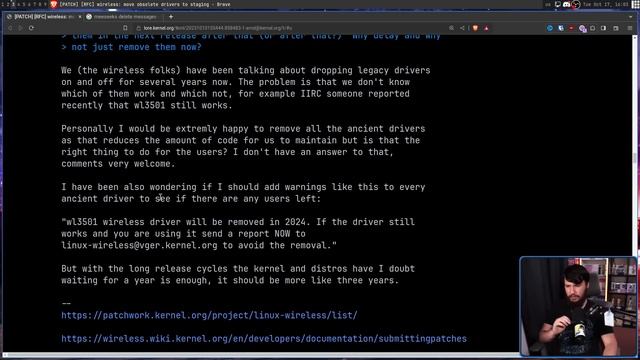Click the text 'Personally I would be extremly happy'

155,129
